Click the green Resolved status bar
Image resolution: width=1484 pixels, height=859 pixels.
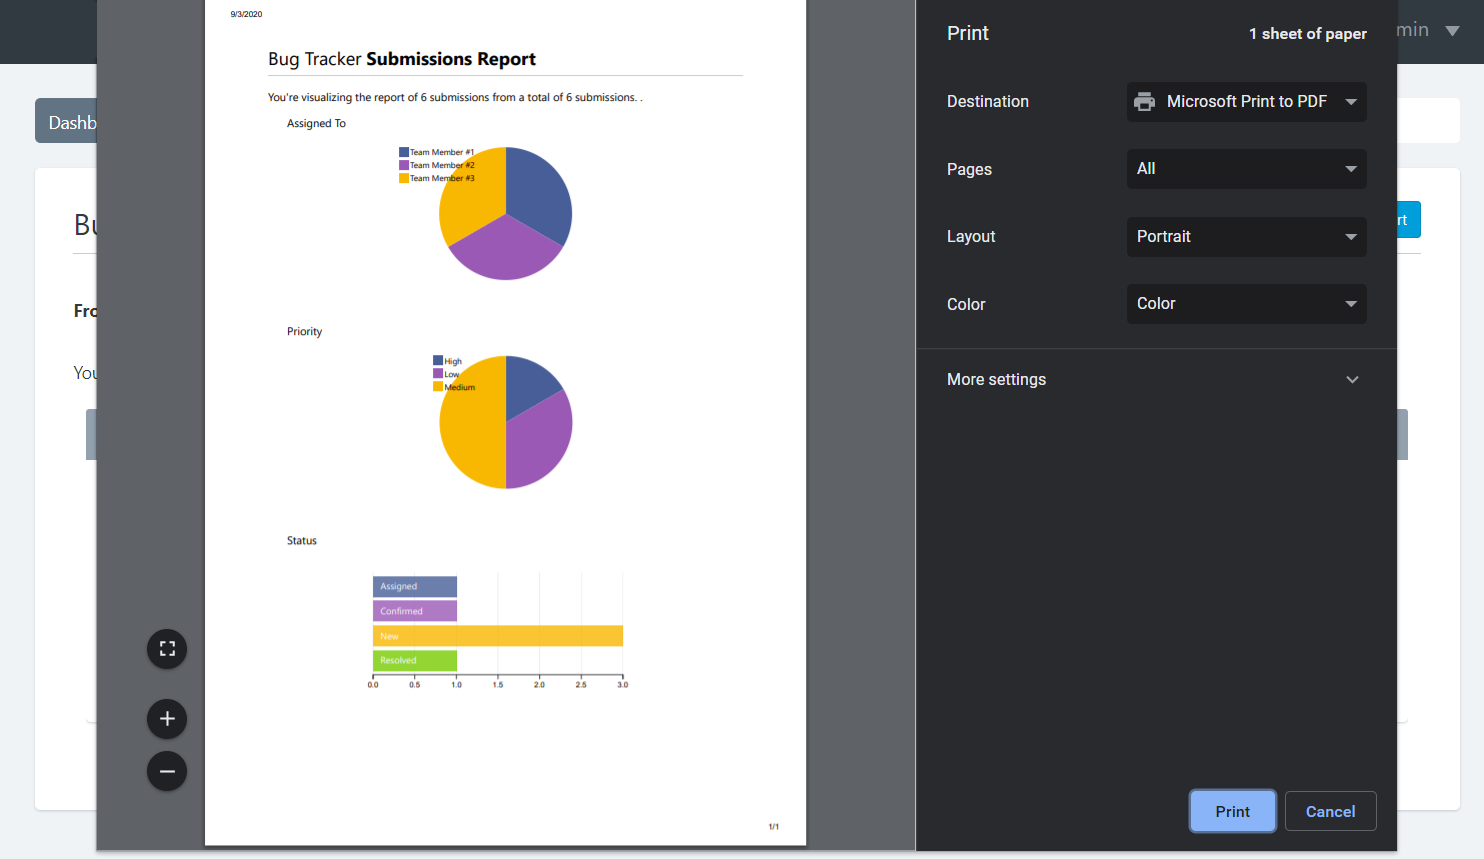coord(414,661)
